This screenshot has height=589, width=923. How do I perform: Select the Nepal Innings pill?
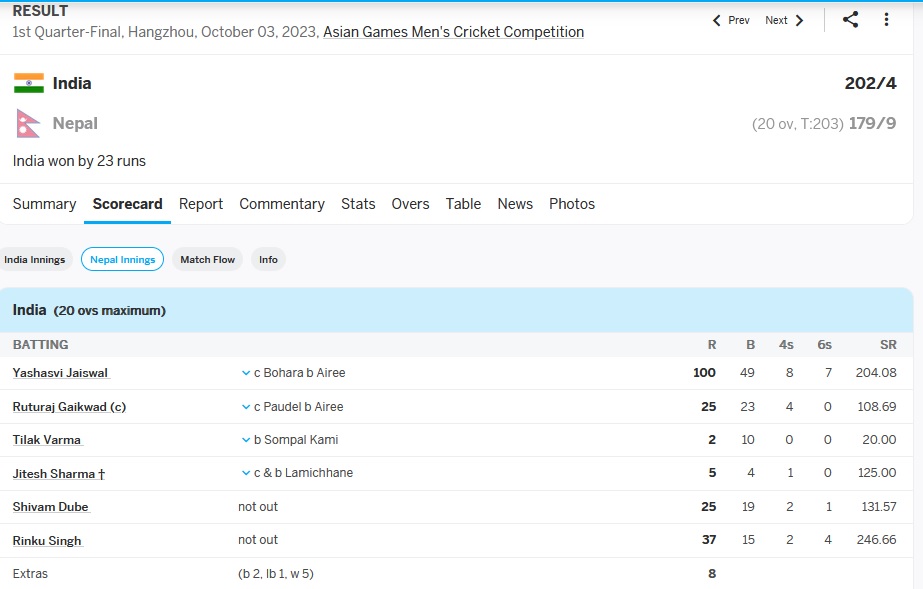pos(122,259)
